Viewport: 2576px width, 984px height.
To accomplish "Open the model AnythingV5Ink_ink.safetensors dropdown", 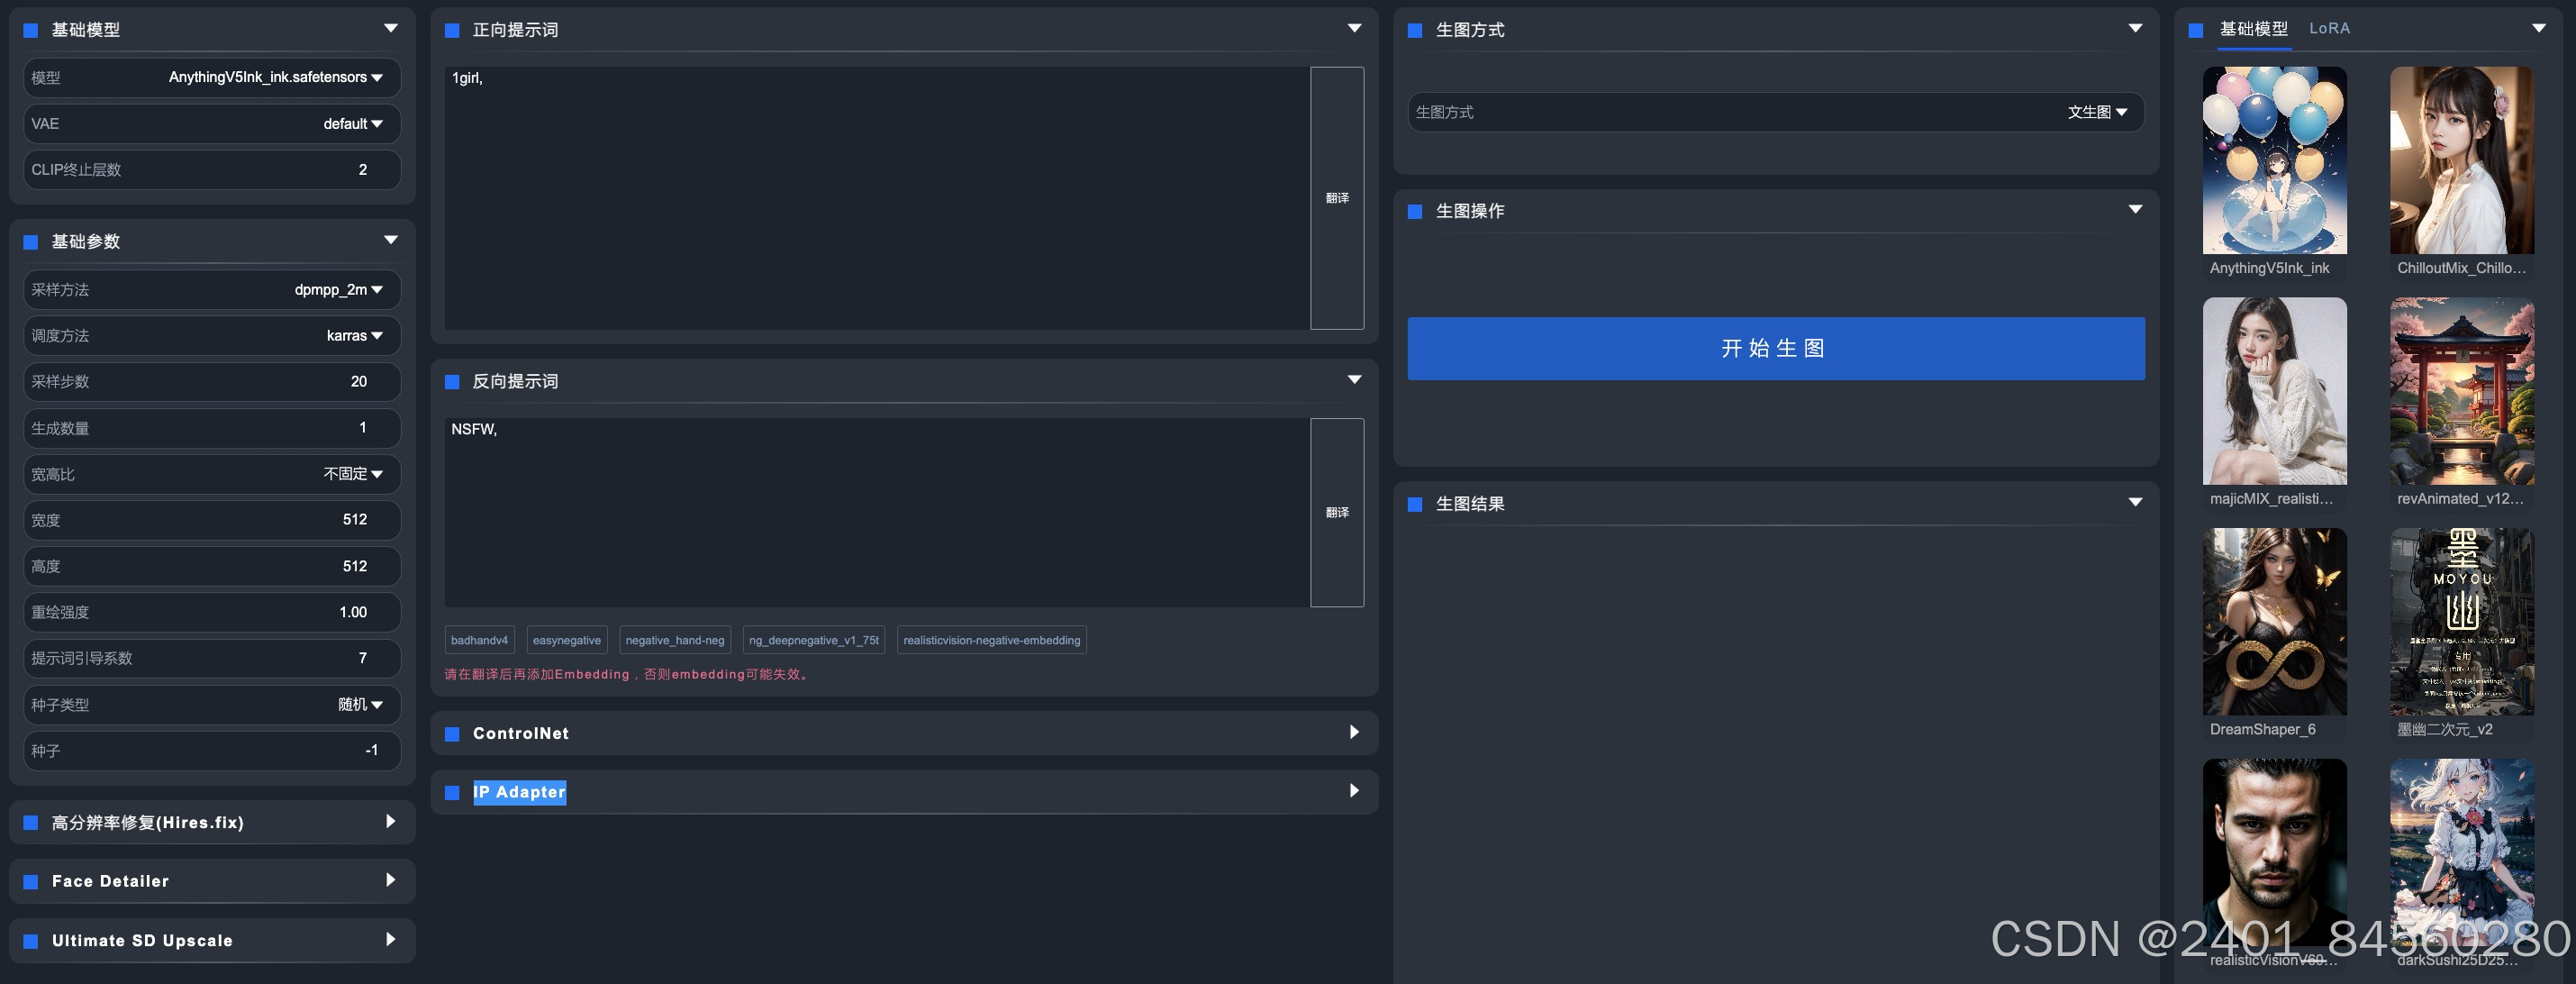I will 275,77.
